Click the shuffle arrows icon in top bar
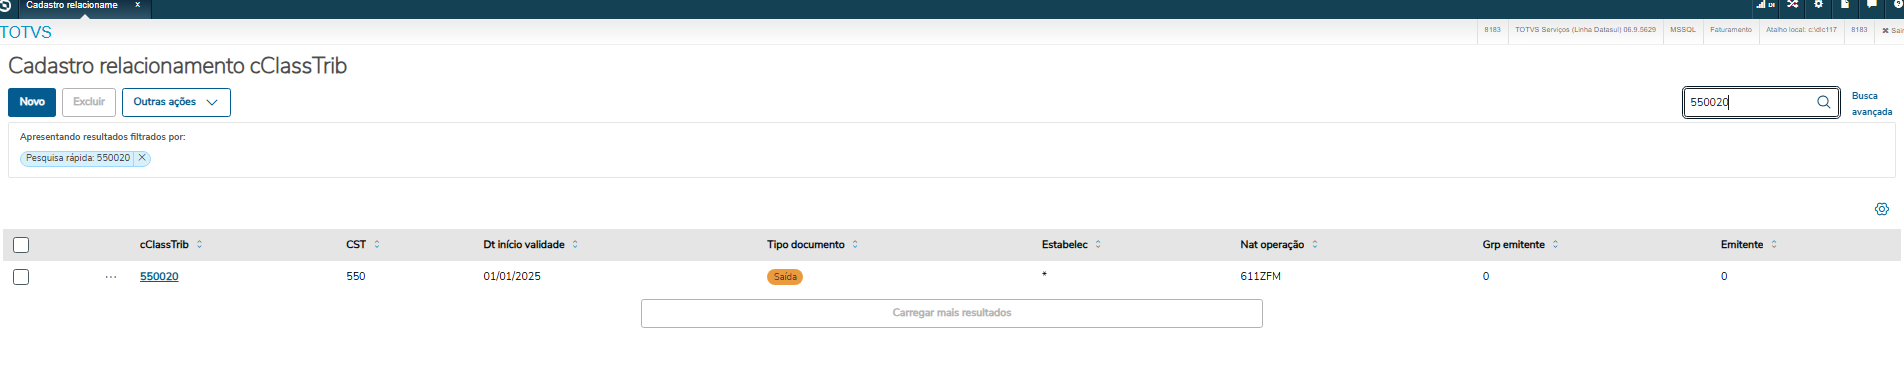Image resolution: width=1904 pixels, height=377 pixels. 1793,5
